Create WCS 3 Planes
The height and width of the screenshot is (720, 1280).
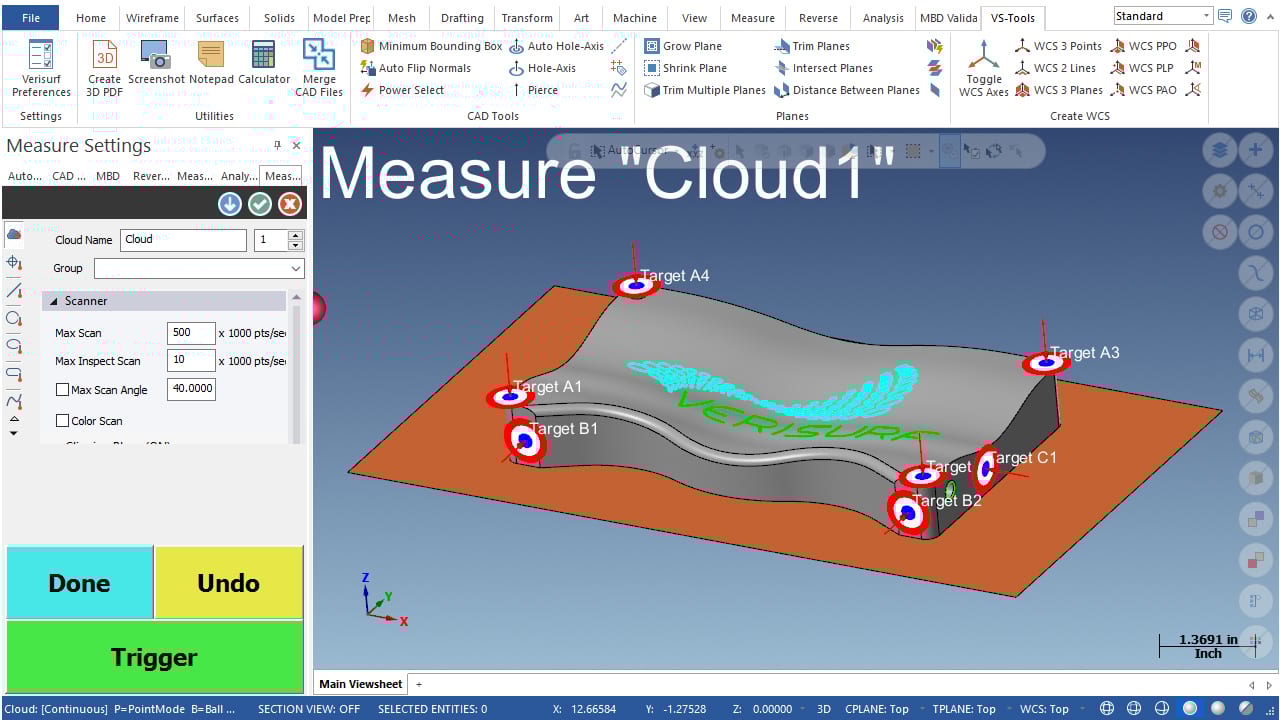click(1058, 90)
